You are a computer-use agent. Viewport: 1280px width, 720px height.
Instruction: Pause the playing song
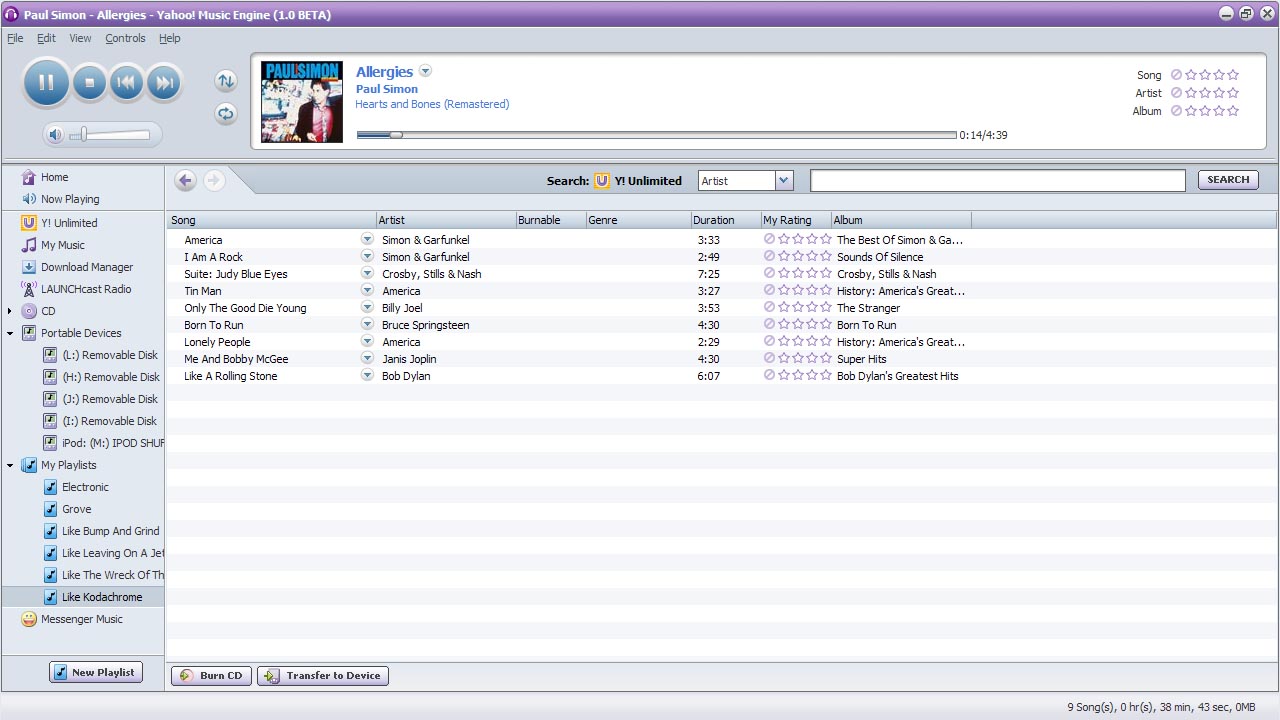pos(46,83)
